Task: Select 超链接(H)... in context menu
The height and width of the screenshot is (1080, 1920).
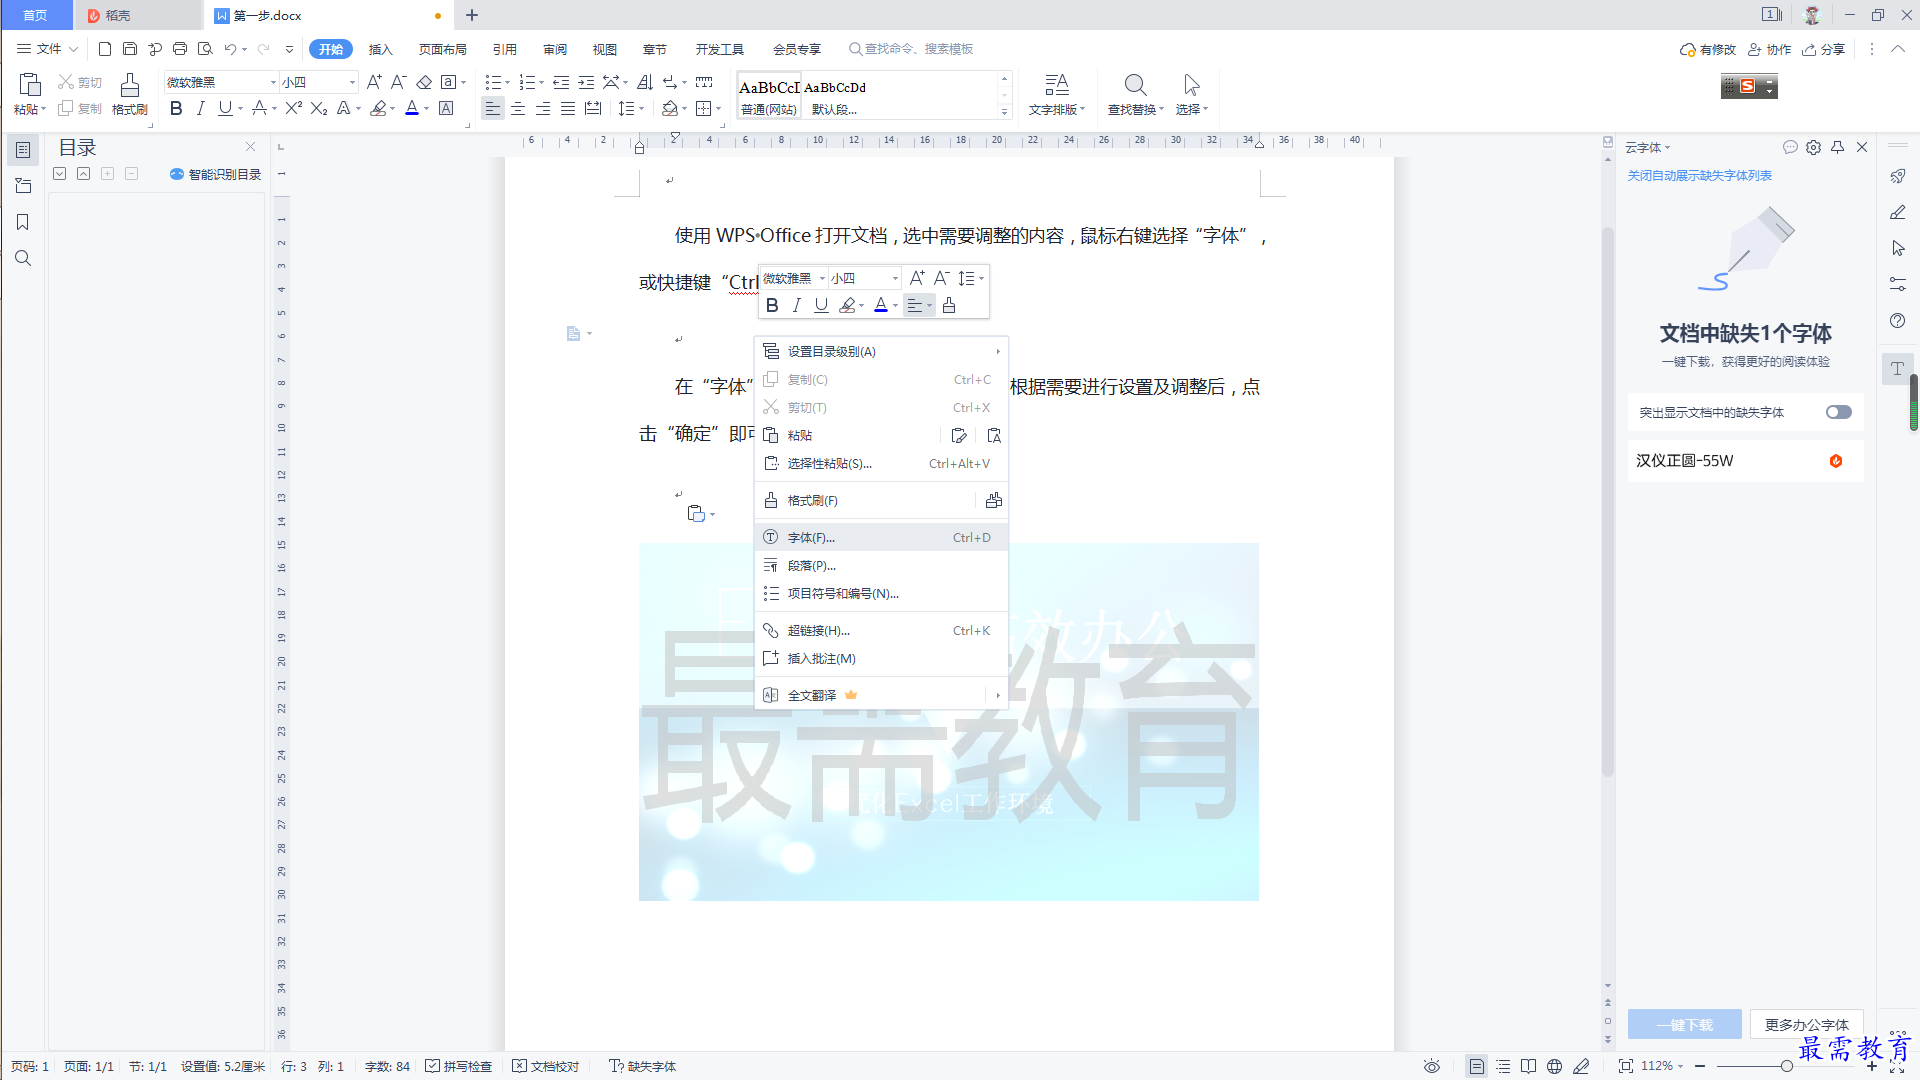Action: [880, 630]
